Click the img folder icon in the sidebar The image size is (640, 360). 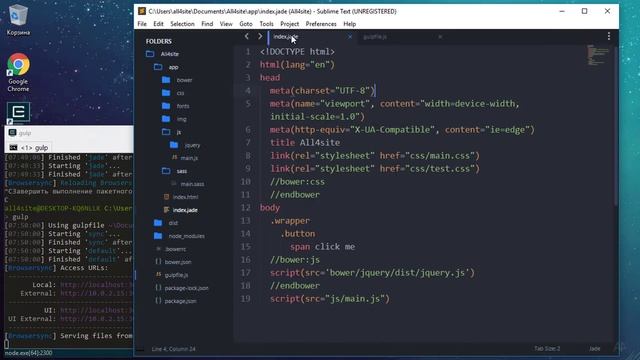(x=166, y=119)
